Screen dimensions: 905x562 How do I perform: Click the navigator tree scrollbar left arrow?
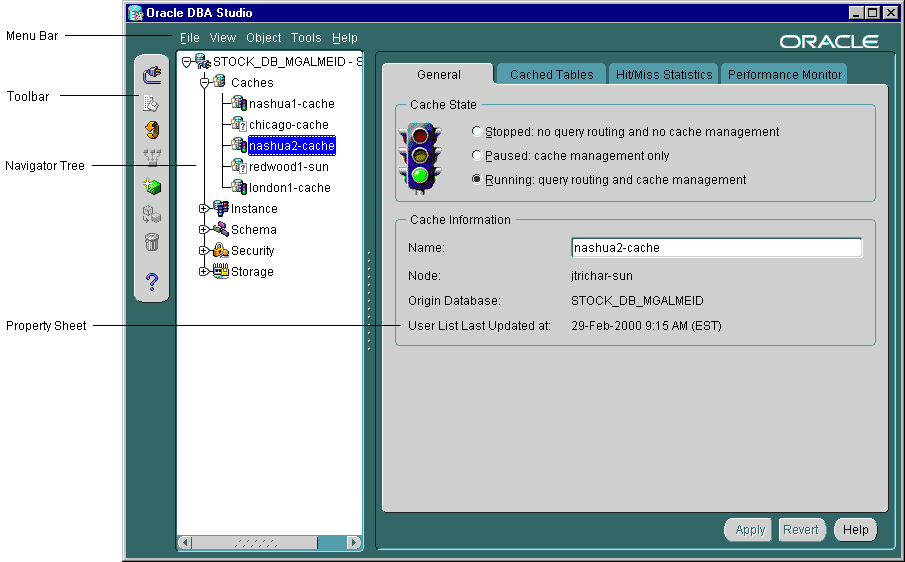pos(185,542)
